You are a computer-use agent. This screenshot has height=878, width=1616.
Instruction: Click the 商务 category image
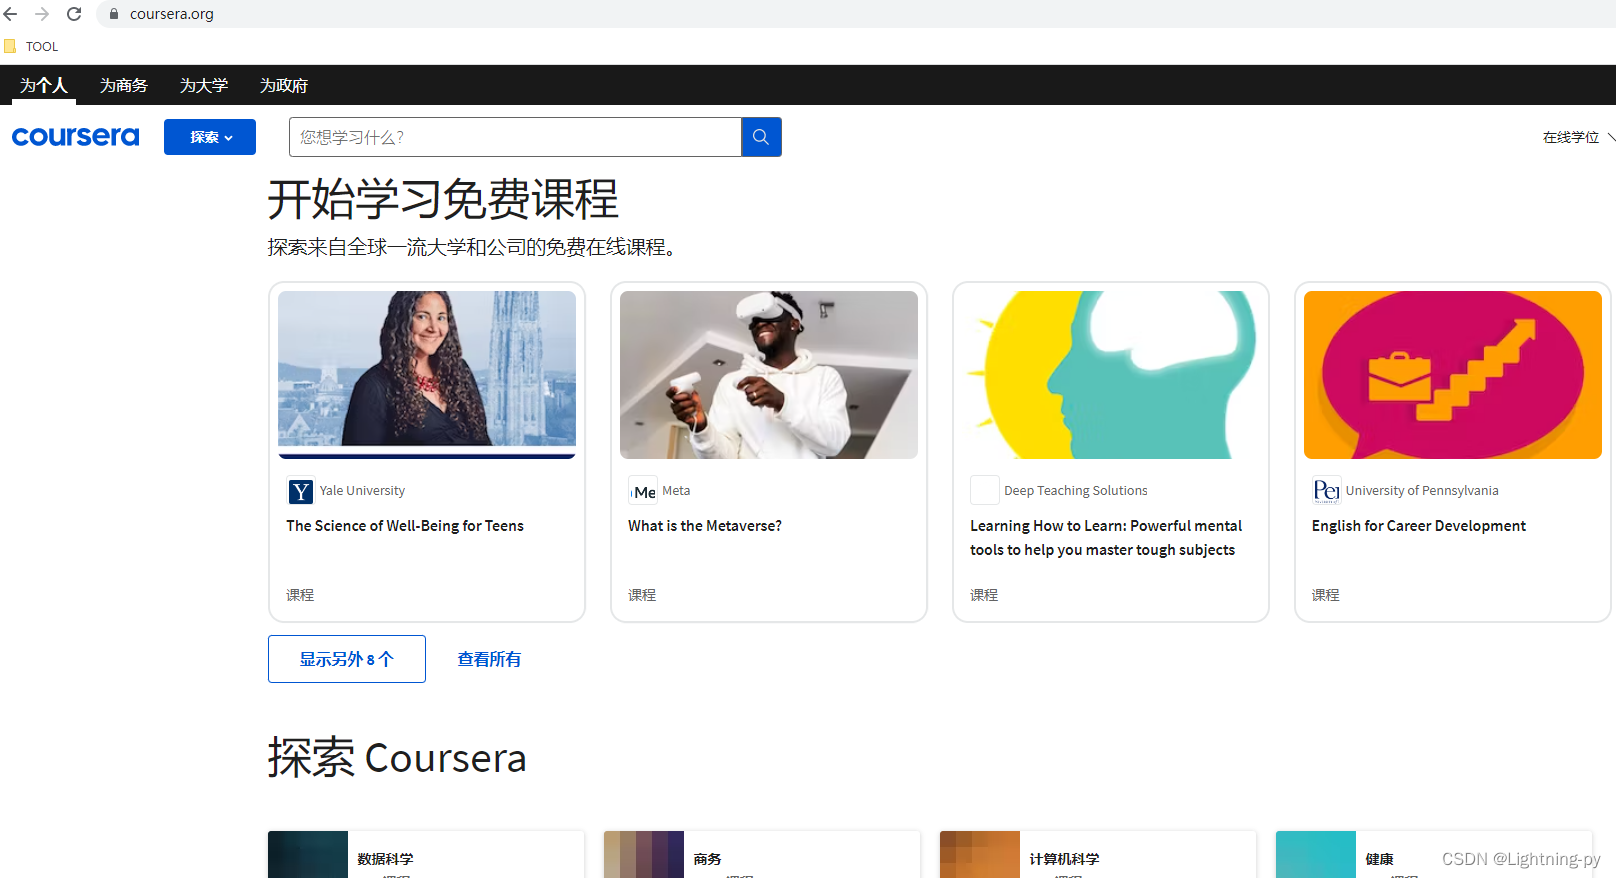coord(644,855)
